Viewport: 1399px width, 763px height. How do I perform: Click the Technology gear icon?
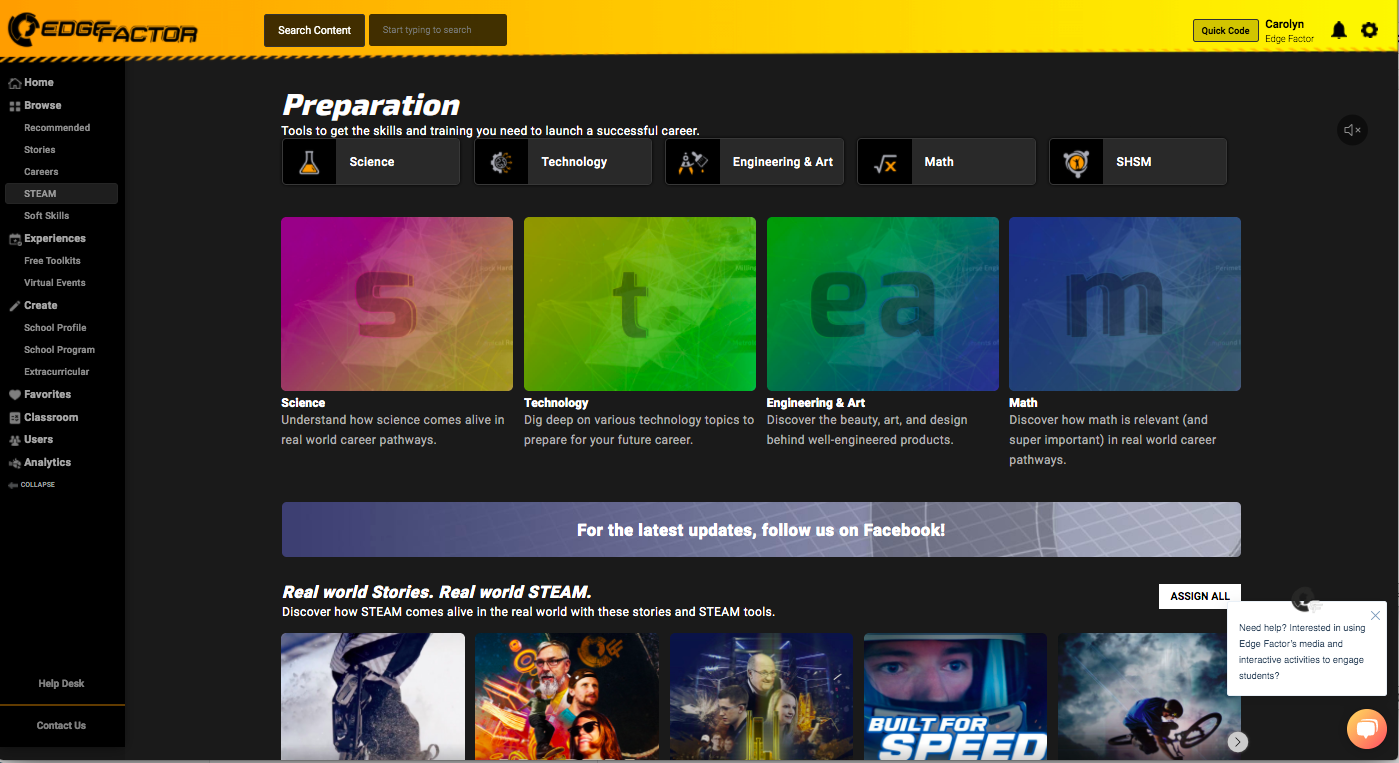coord(501,162)
